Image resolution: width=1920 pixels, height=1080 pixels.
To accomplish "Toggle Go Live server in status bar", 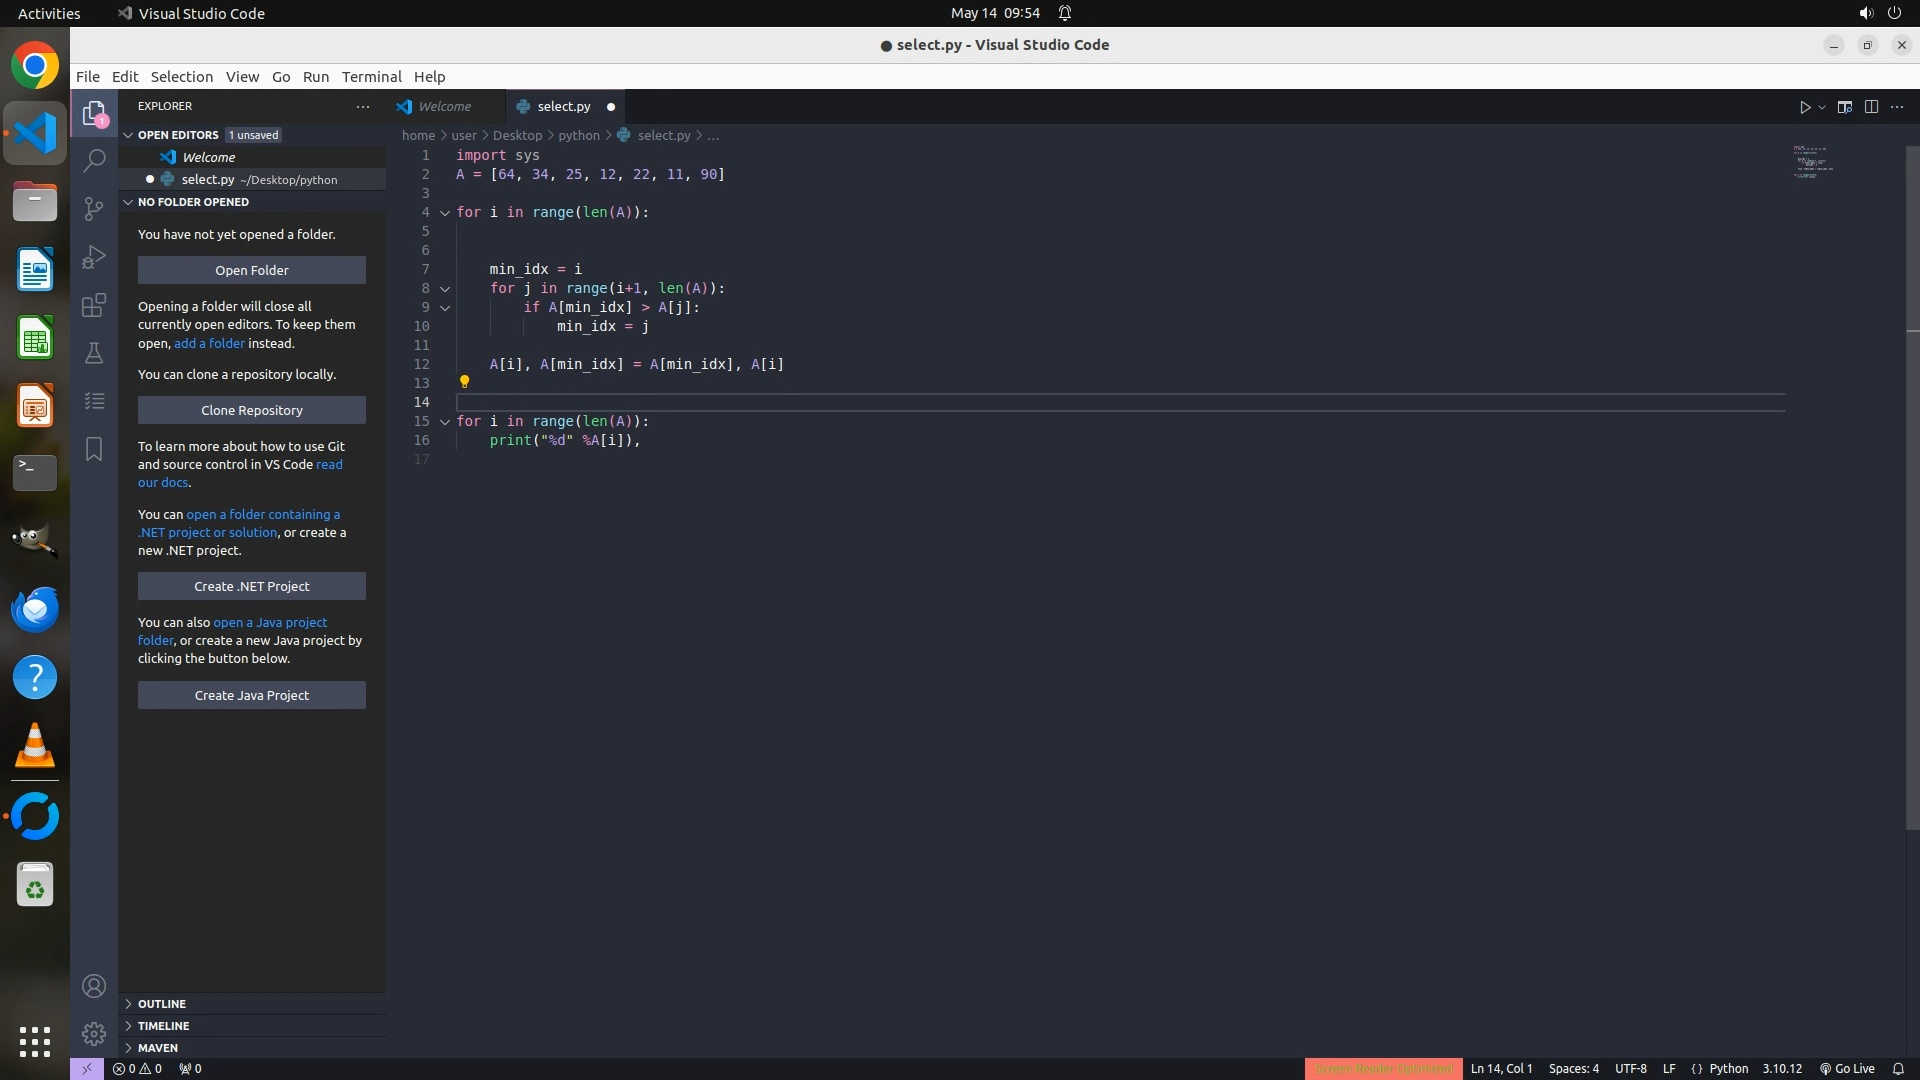I will (1847, 1068).
